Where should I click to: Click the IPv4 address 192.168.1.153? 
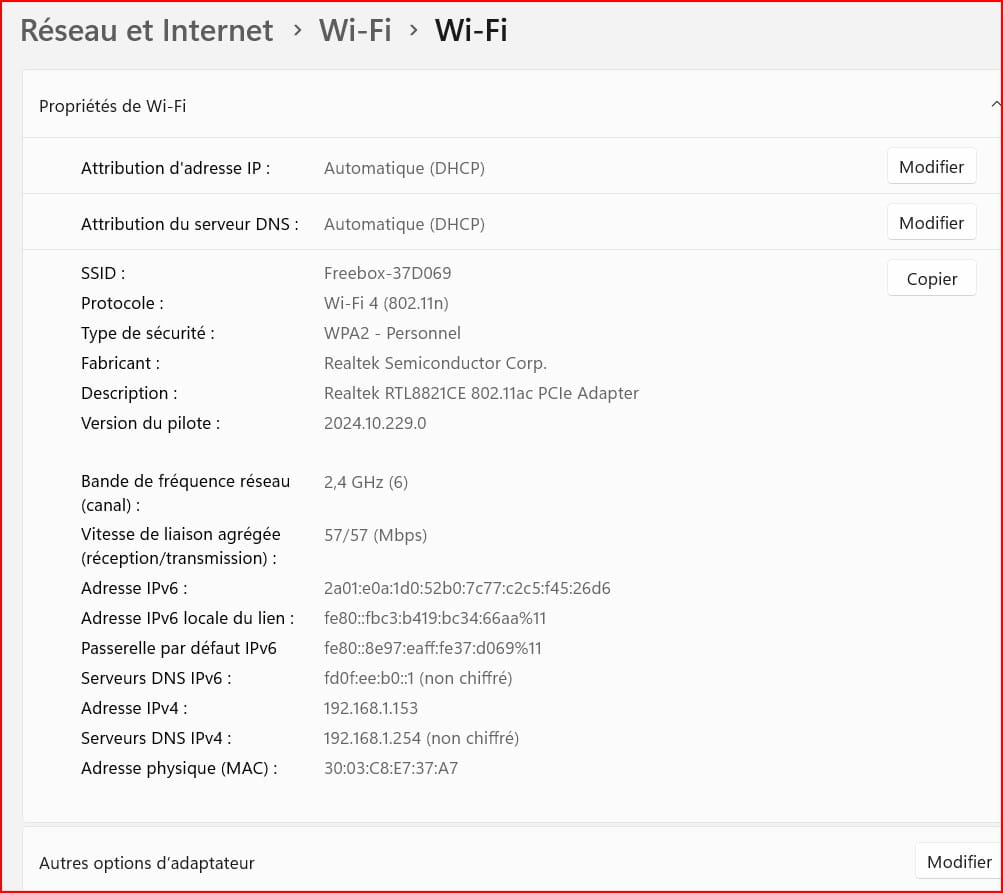pos(371,708)
